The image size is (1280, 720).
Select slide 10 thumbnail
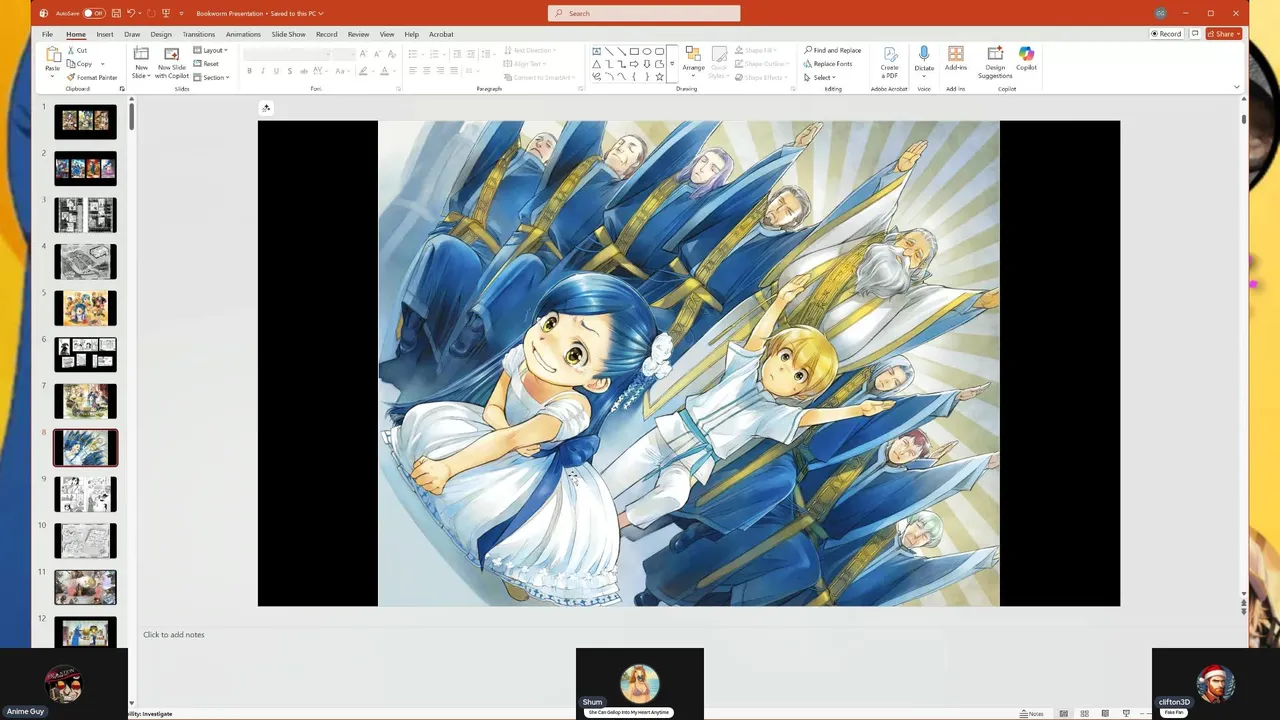coord(85,541)
